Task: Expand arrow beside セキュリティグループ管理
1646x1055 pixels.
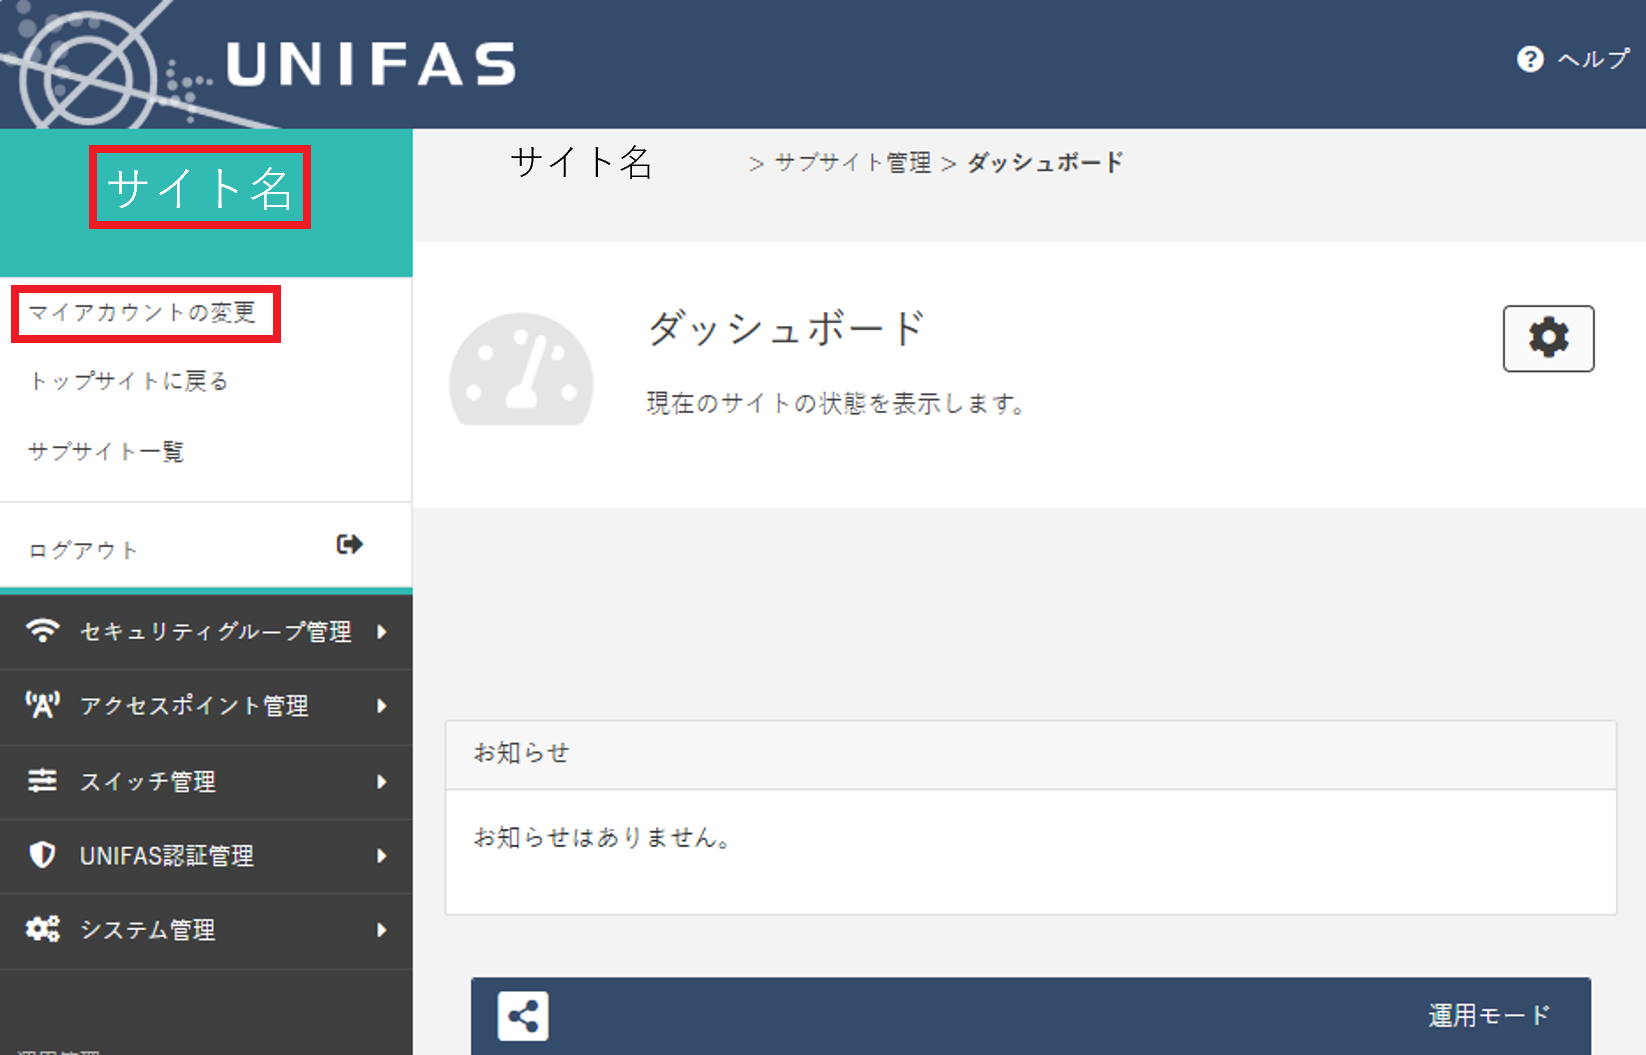Action: click(x=382, y=632)
